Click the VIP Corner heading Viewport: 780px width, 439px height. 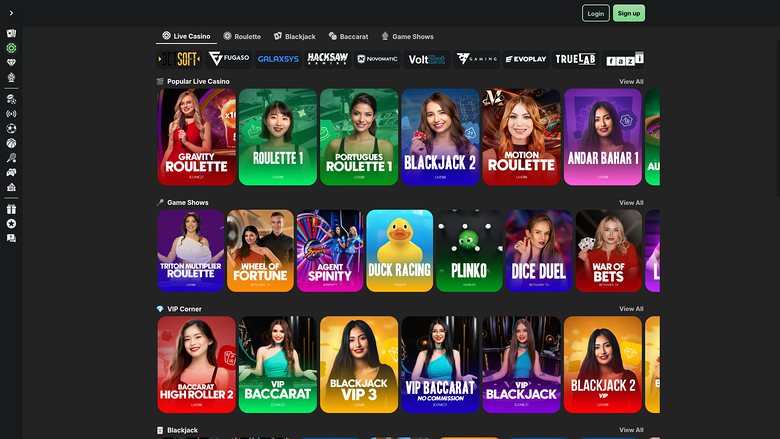point(184,309)
